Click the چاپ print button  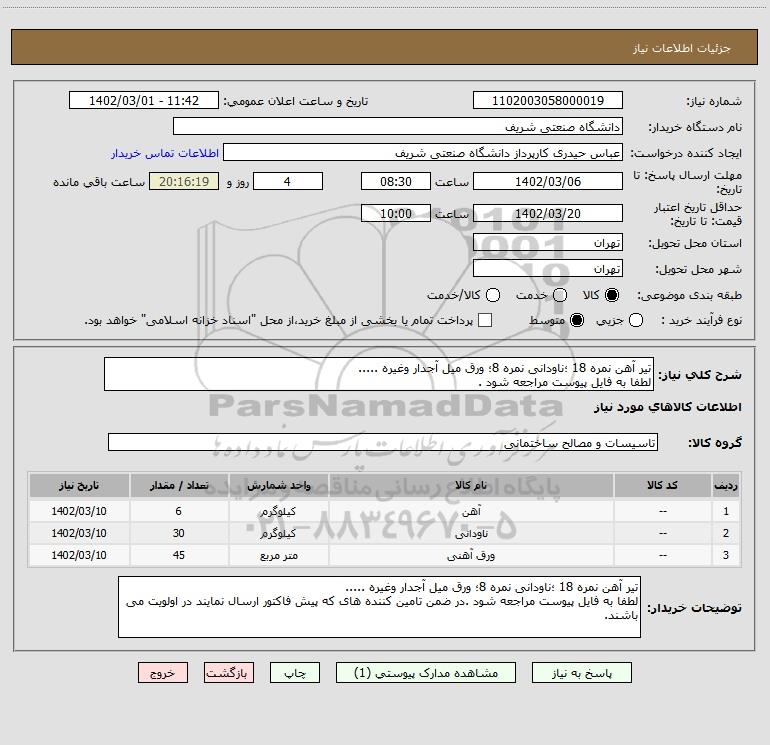295,673
